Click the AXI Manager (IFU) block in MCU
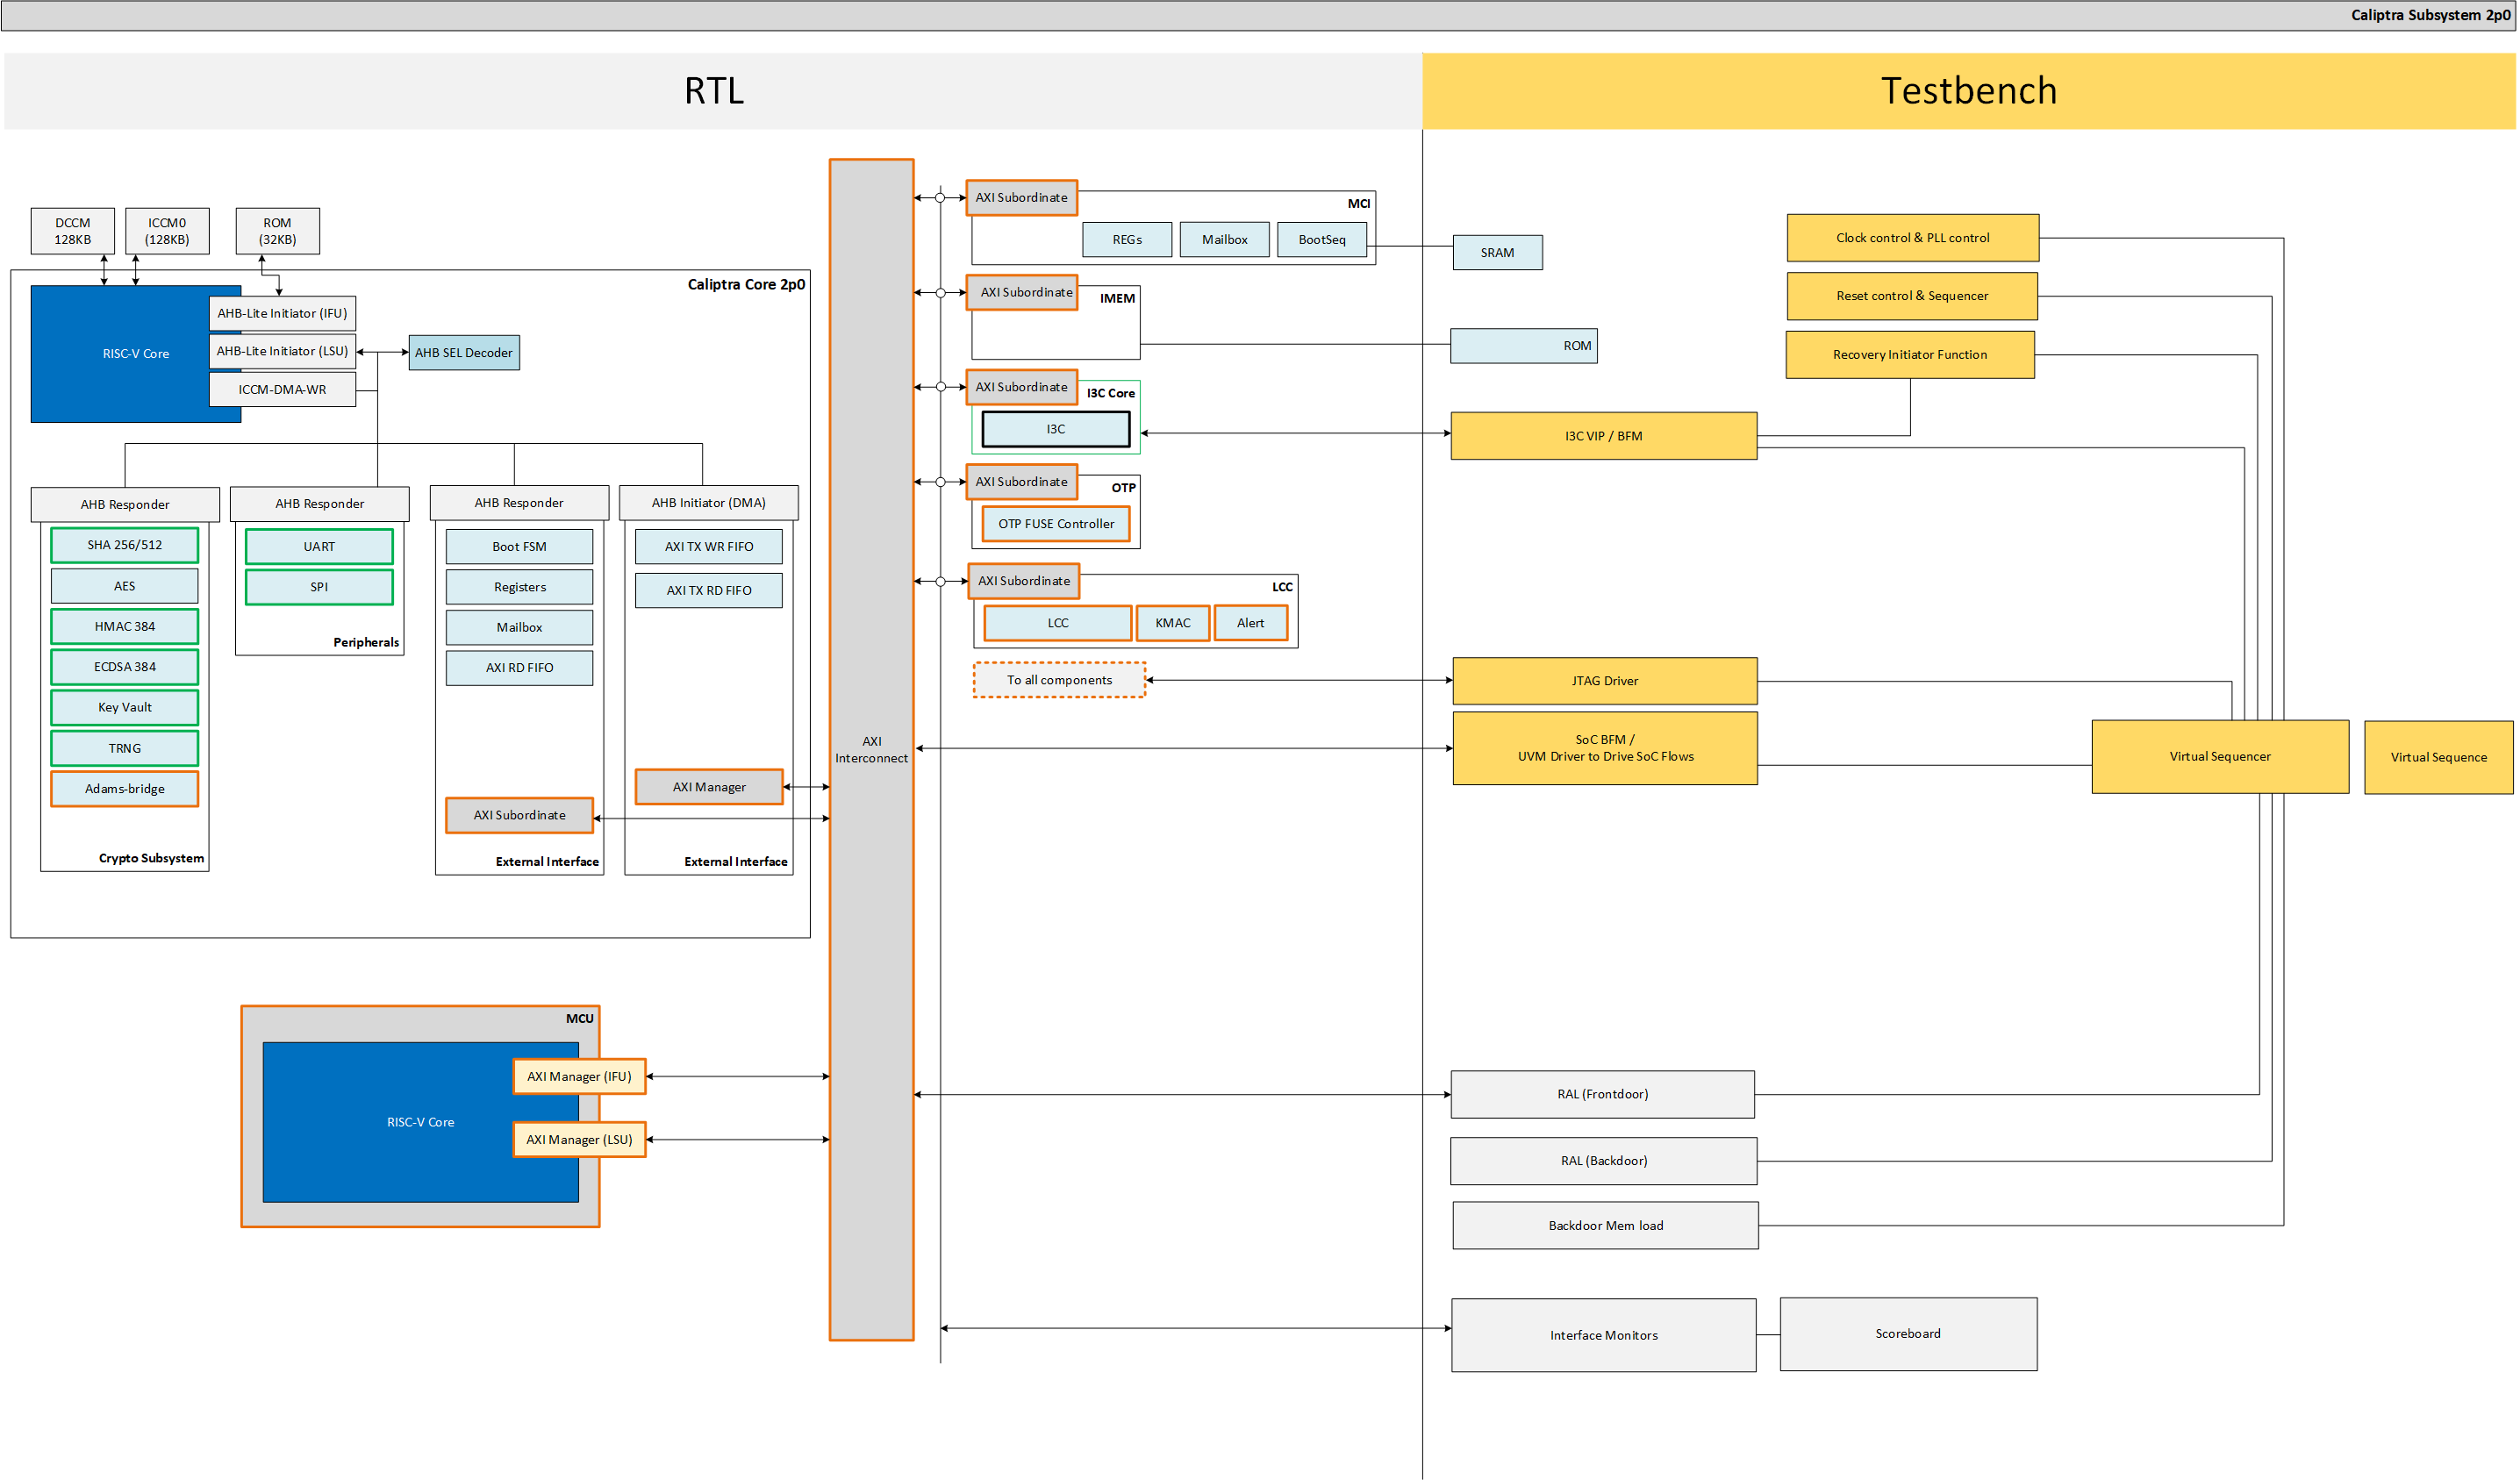This screenshot has height=1480, width=2520. point(579,1077)
